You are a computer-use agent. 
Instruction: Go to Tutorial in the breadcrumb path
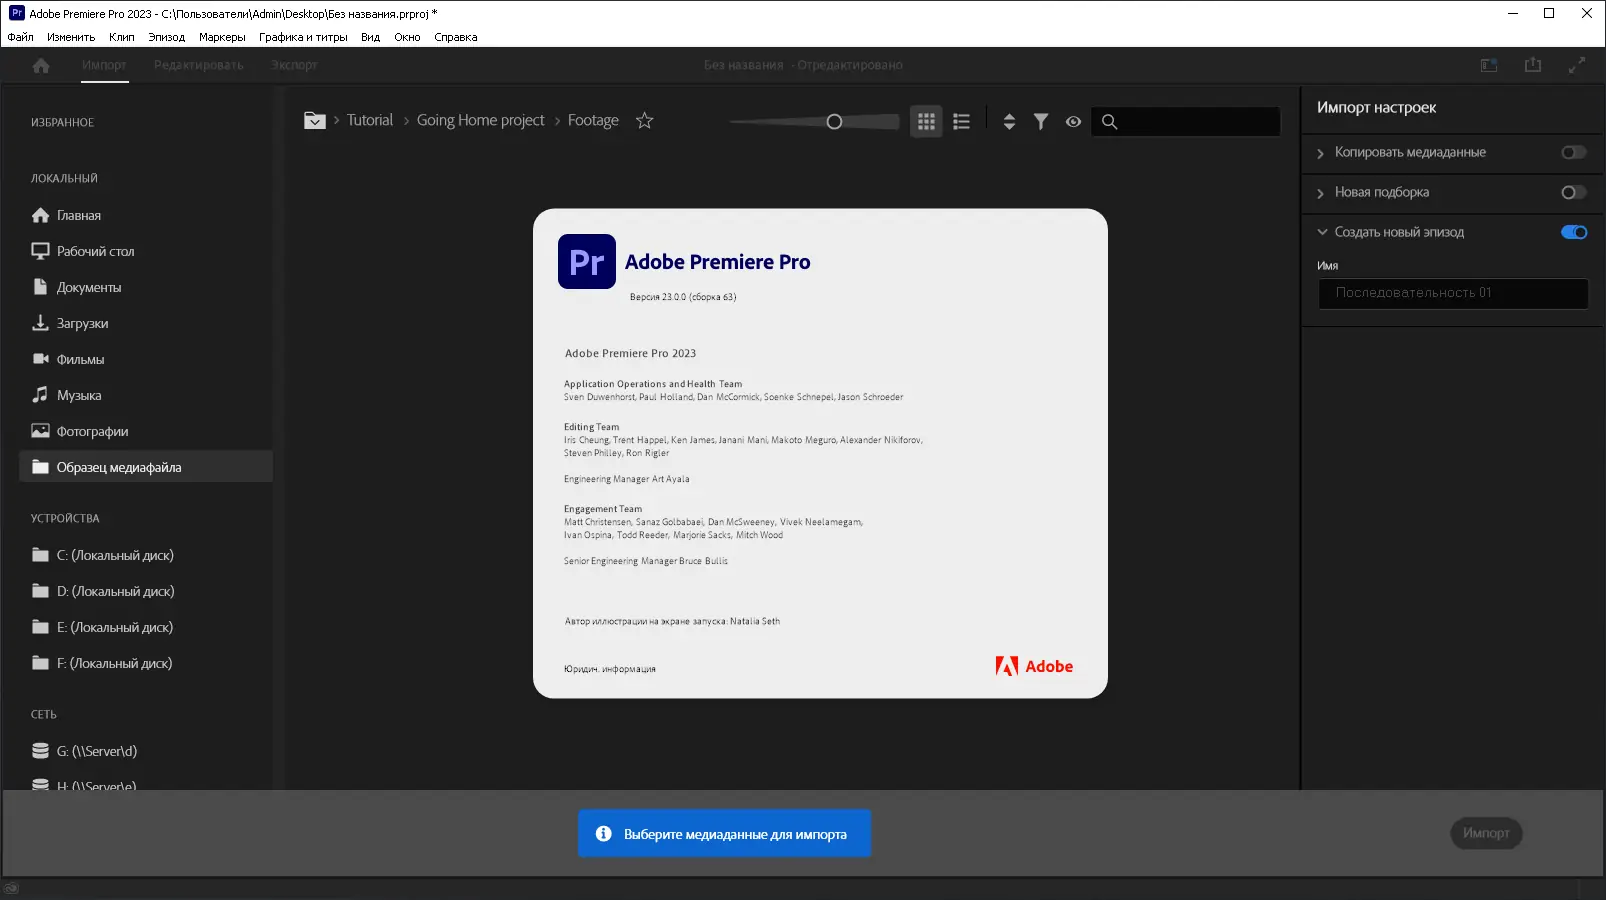[x=370, y=120]
